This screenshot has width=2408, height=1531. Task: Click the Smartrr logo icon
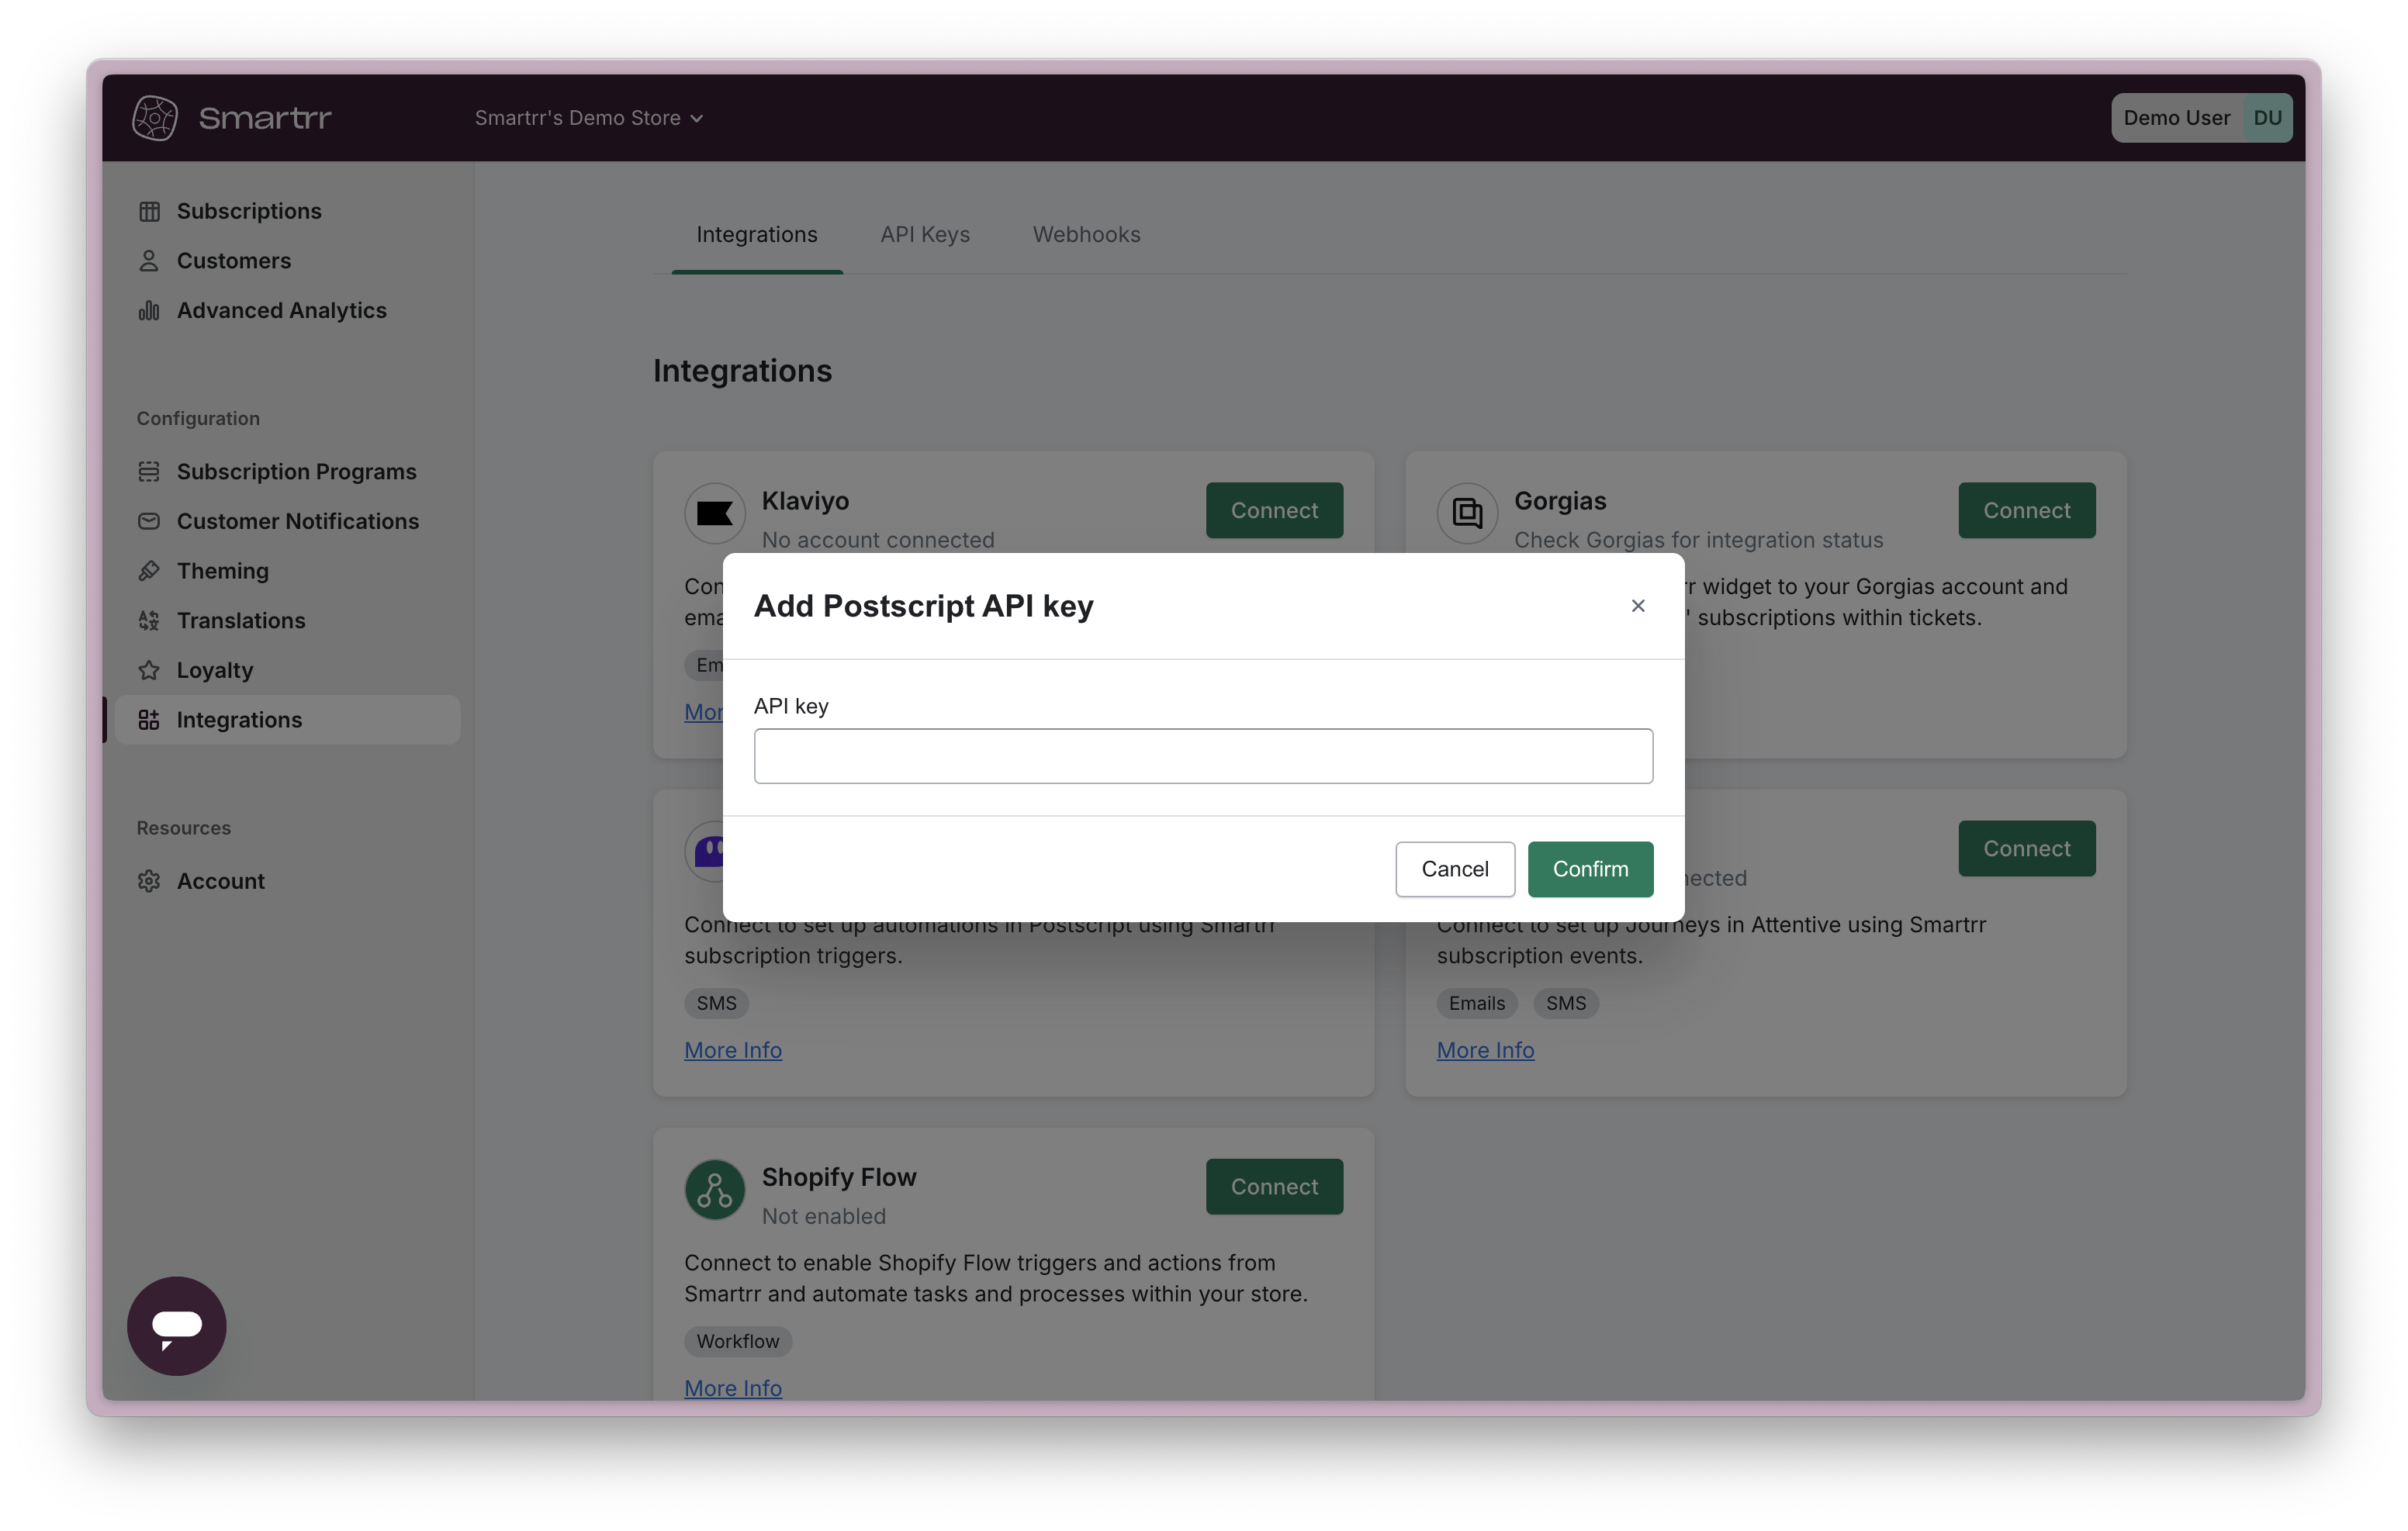[155, 118]
